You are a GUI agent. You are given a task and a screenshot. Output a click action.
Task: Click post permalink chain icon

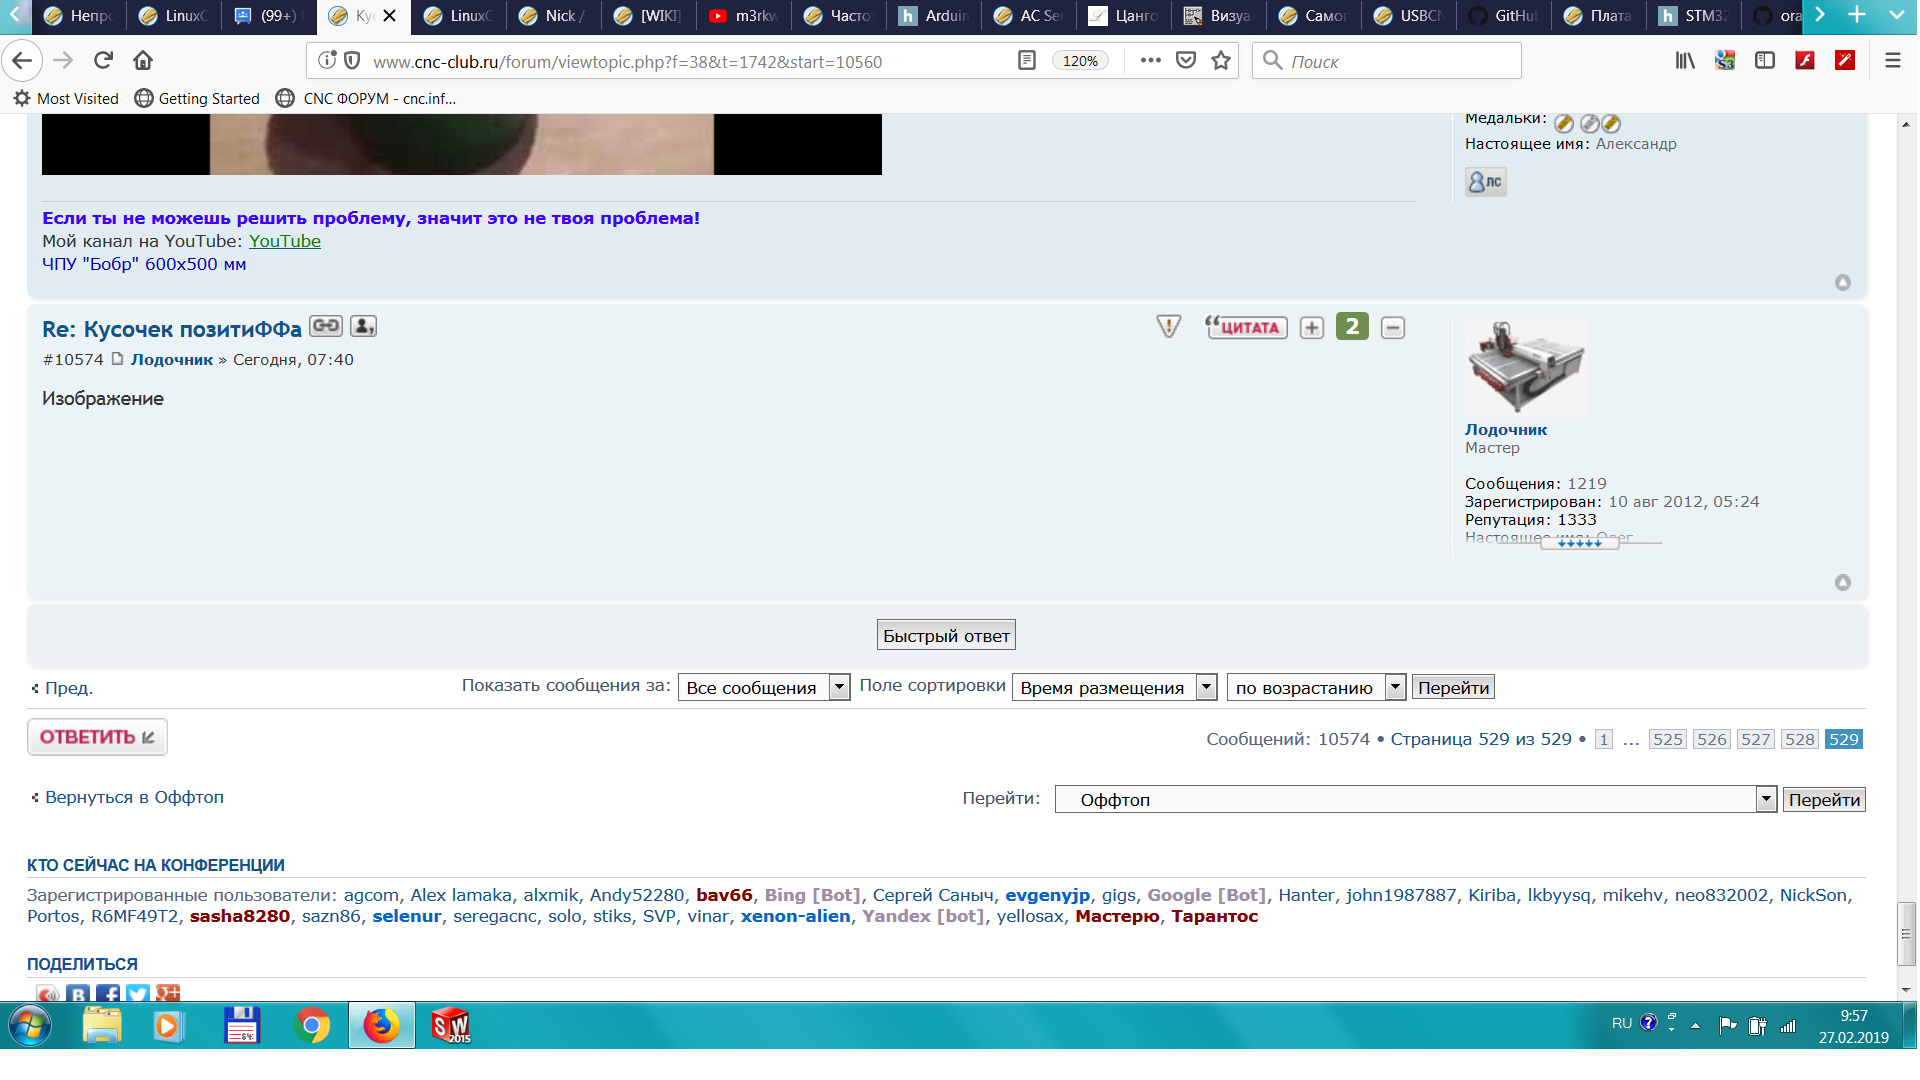click(325, 326)
